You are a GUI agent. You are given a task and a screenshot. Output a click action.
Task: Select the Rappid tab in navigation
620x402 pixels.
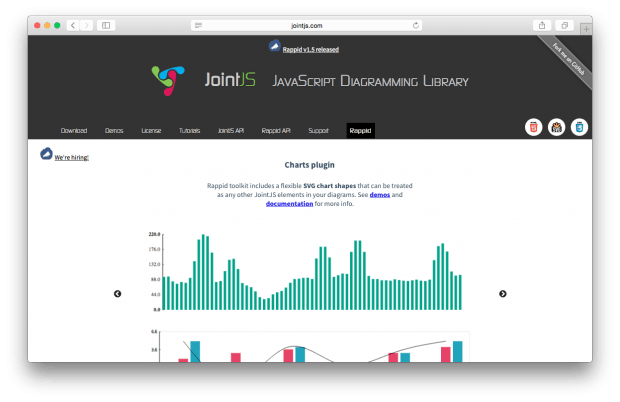pyautogui.click(x=360, y=131)
